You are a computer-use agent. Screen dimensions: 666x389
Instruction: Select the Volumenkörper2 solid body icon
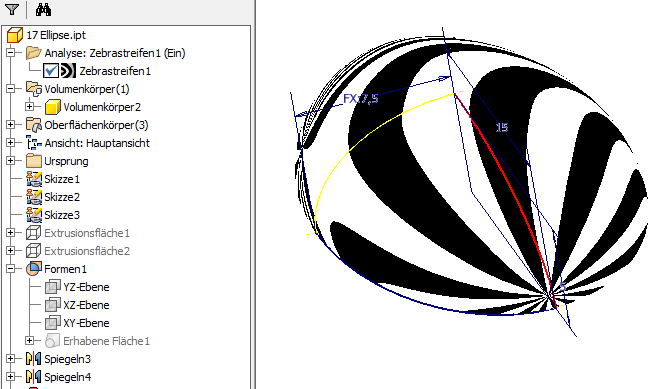pyautogui.click(x=52, y=107)
